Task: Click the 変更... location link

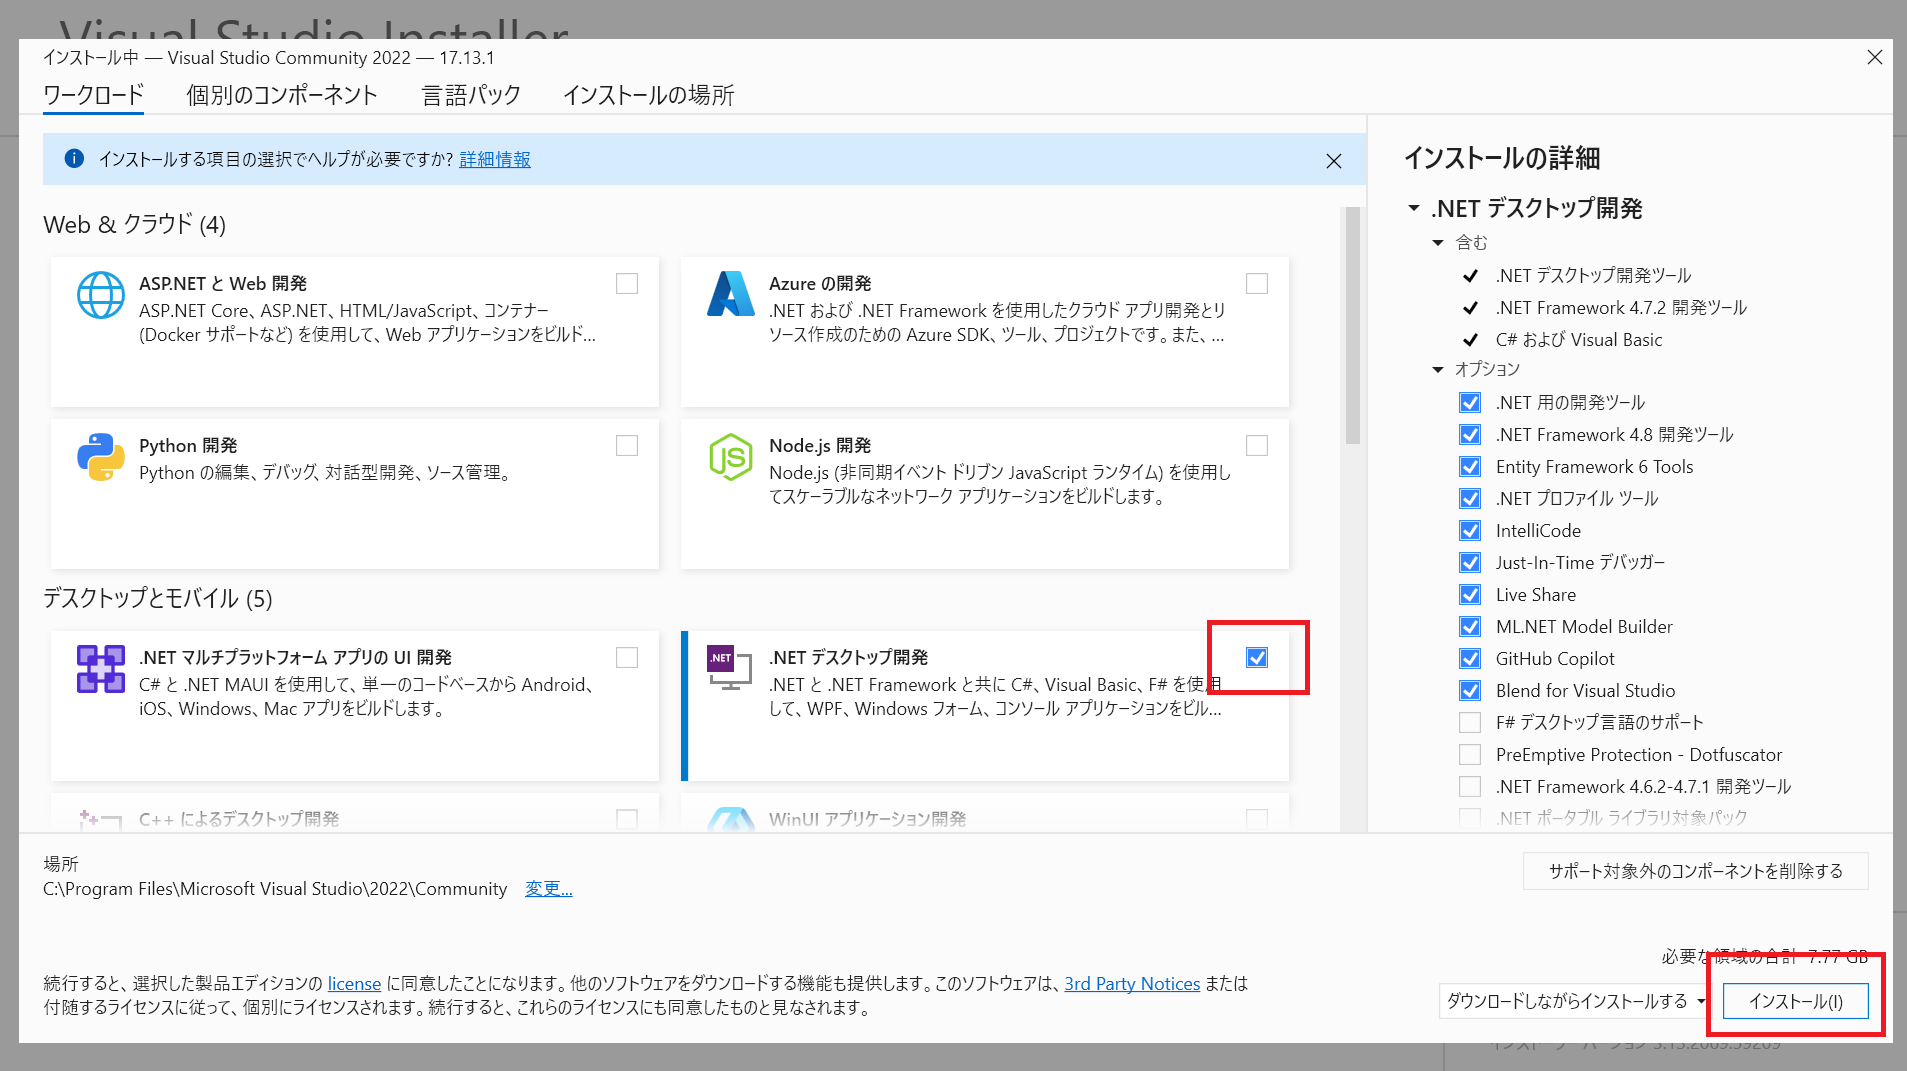Action: tap(549, 889)
